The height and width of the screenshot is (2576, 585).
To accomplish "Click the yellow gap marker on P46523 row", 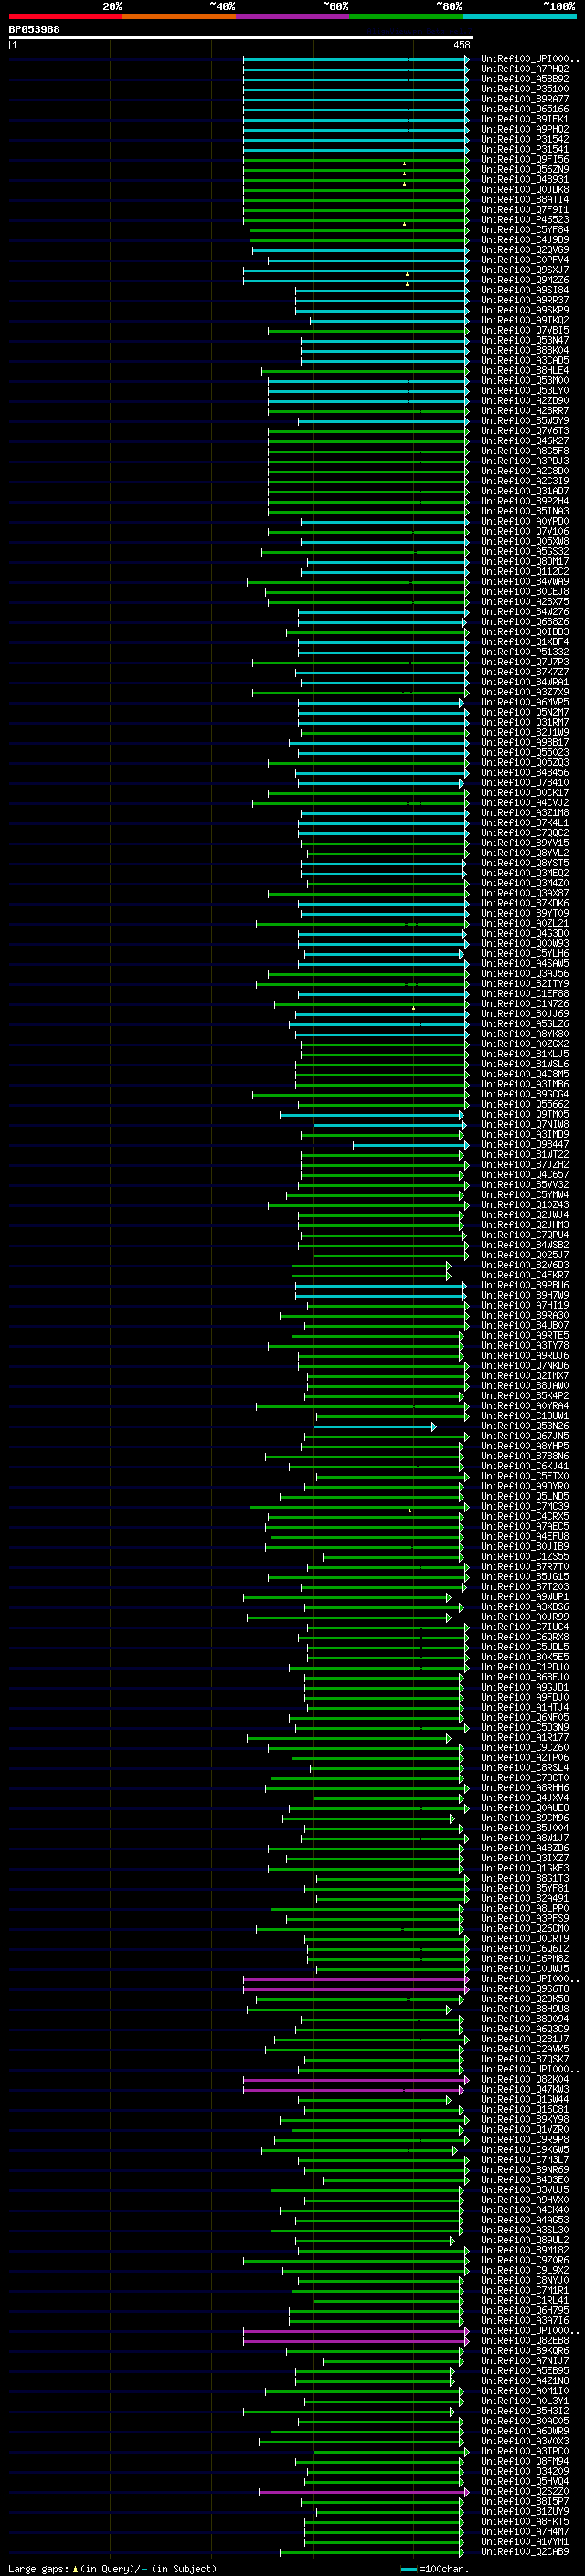I will 405,222.
